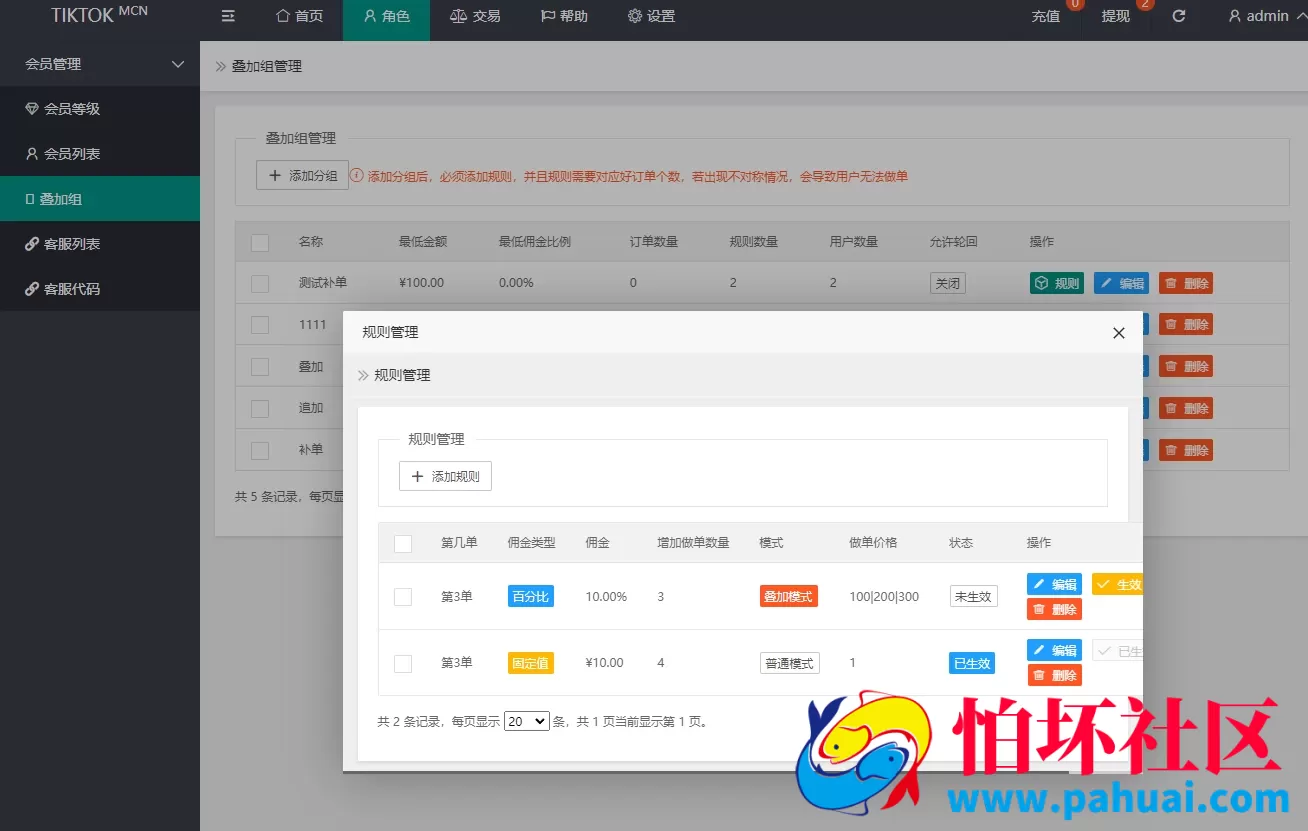Screen dimensions: 1308x831
Task: Click the ¥10.00 commission cell
Action: pyautogui.click(x=604, y=663)
